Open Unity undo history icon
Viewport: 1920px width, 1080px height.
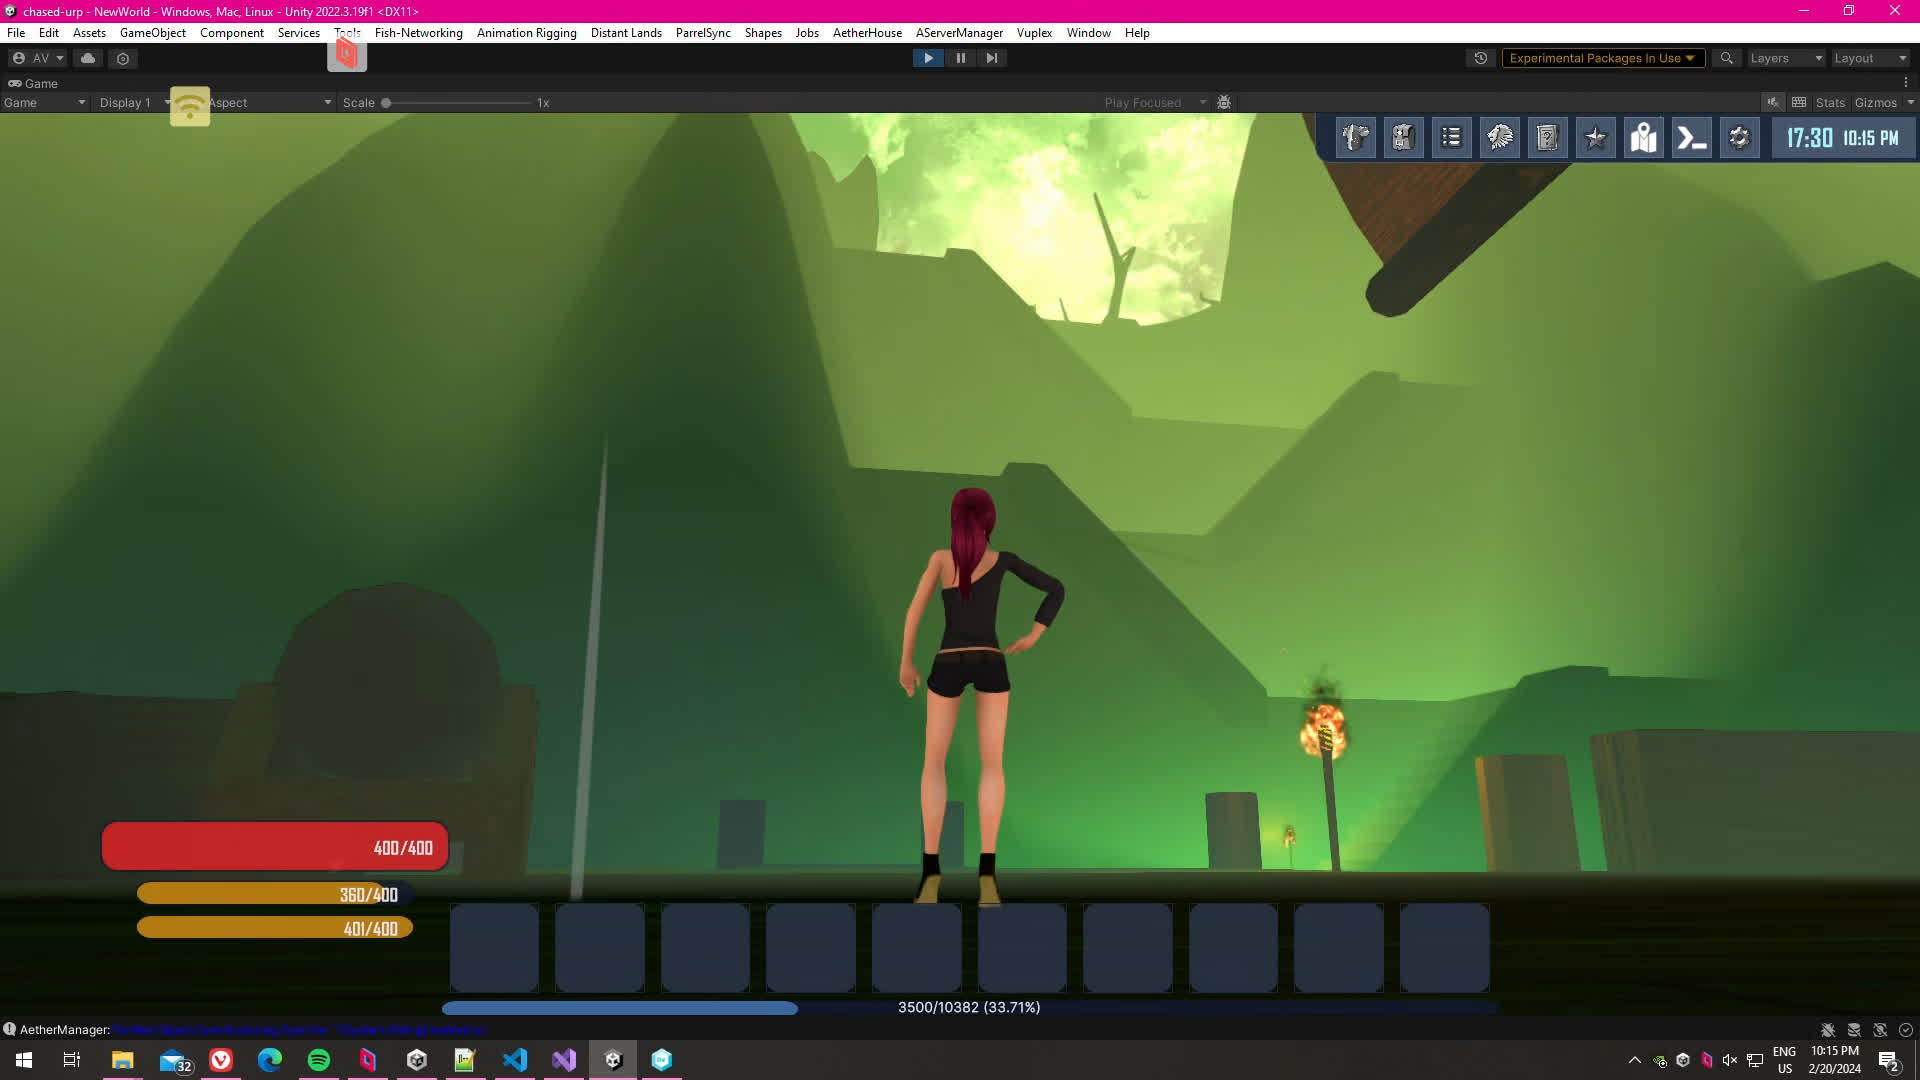click(x=1481, y=58)
